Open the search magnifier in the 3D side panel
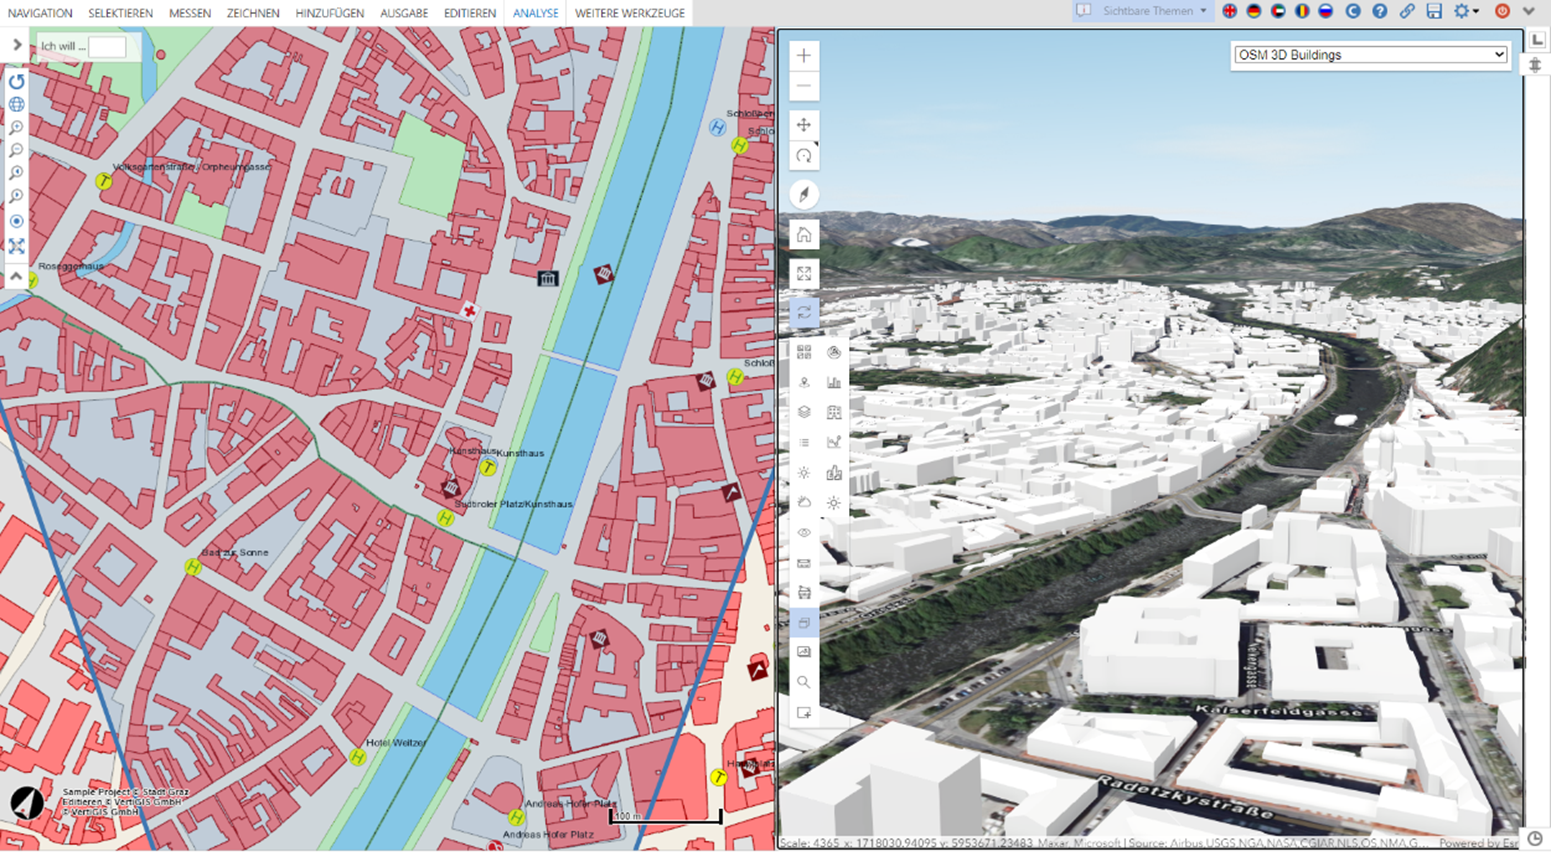 [803, 682]
